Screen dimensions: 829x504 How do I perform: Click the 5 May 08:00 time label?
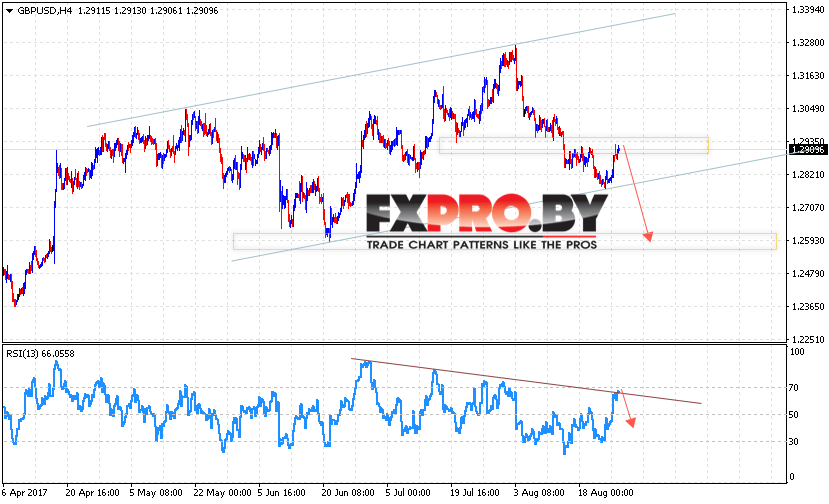[x=156, y=493]
